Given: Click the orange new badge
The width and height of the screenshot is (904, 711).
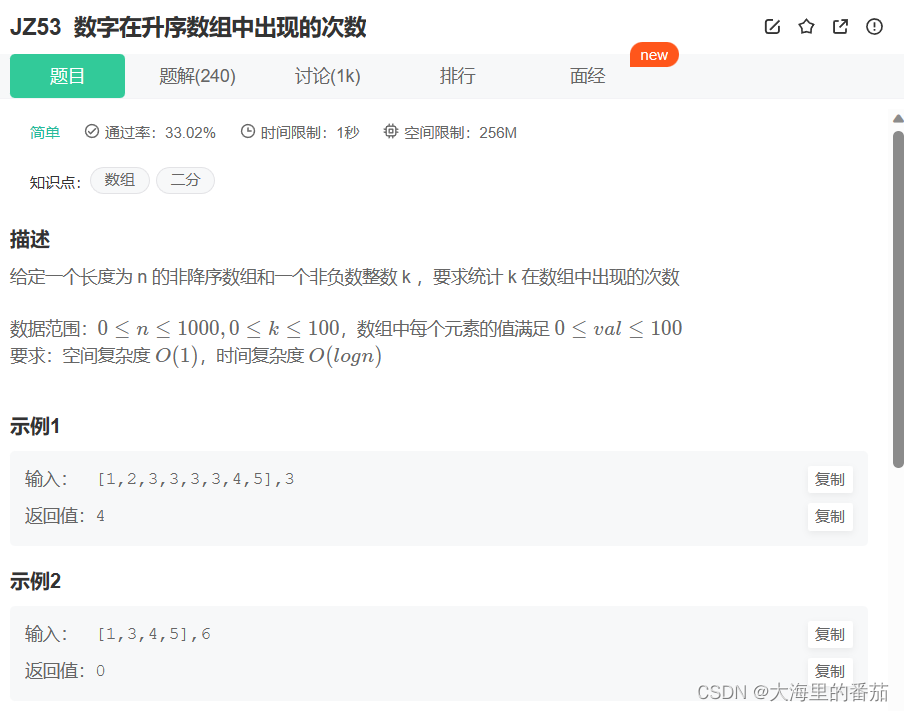Looking at the screenshot, I should [654, 55].
